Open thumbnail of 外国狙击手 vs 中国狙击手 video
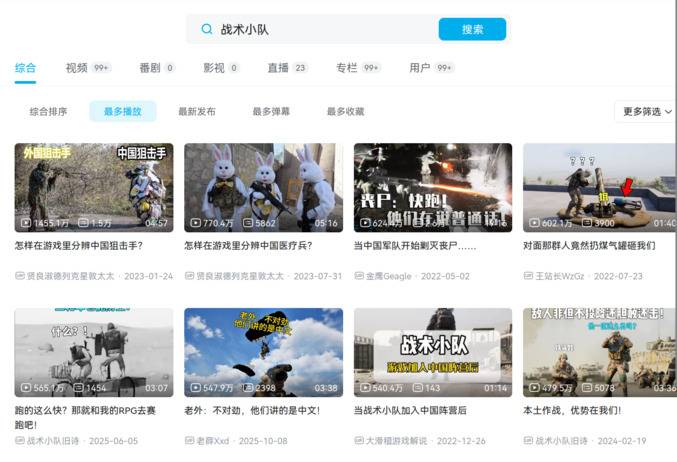Viewport: 677px width, 462px height. click(x=94, y=187)
